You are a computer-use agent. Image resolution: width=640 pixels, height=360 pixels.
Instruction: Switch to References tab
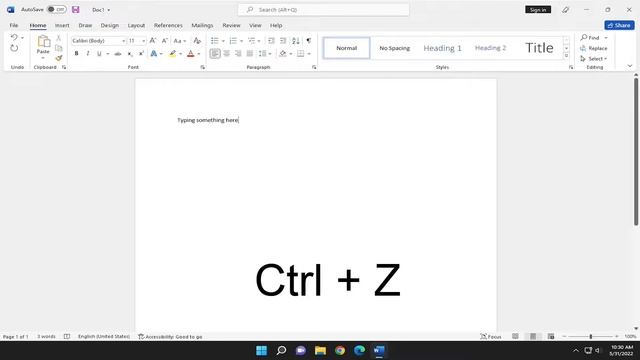click(x=168, y=25)
